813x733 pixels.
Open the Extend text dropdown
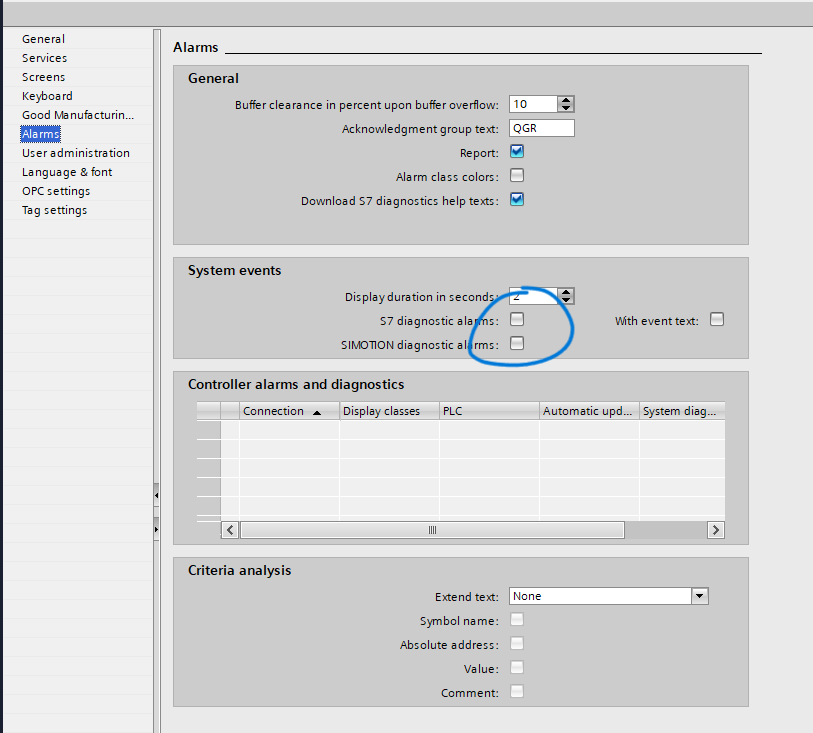(699, 596)
